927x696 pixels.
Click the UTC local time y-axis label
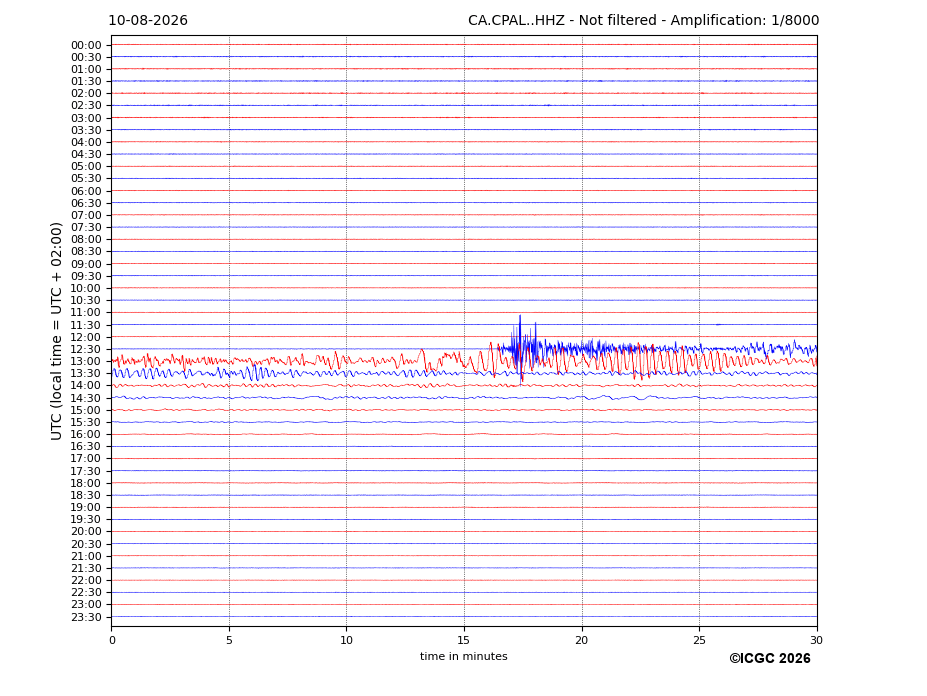pyautogui.click(x=56, y=332)
